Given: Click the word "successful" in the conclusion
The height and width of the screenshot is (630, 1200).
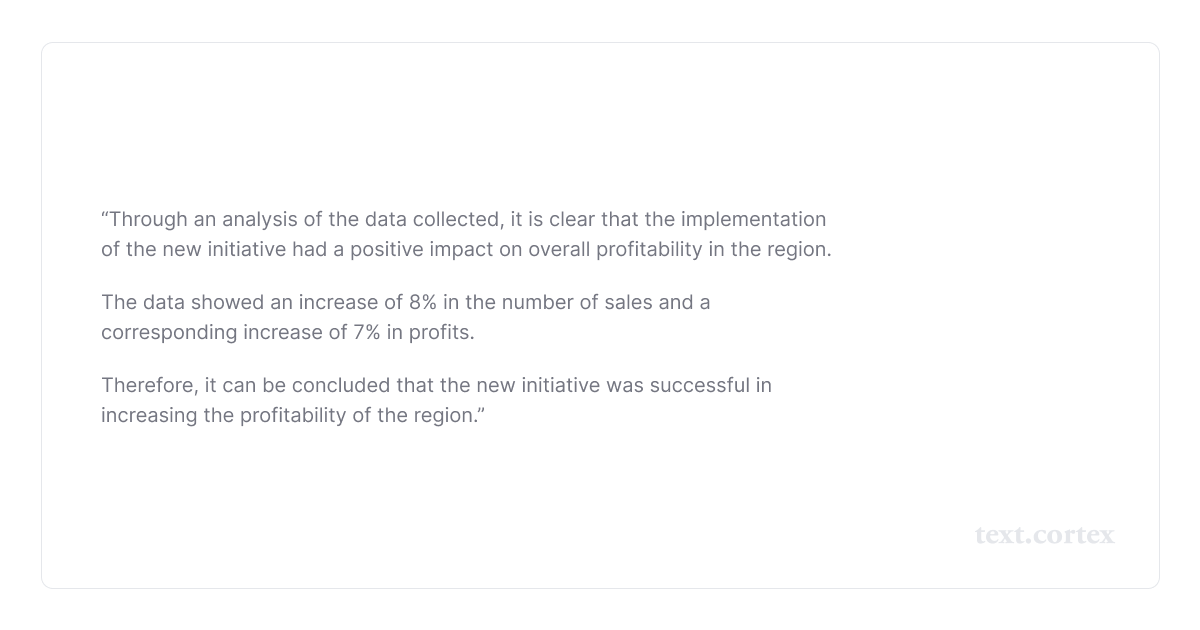Looking at the screenshot, I should [699, 385].
